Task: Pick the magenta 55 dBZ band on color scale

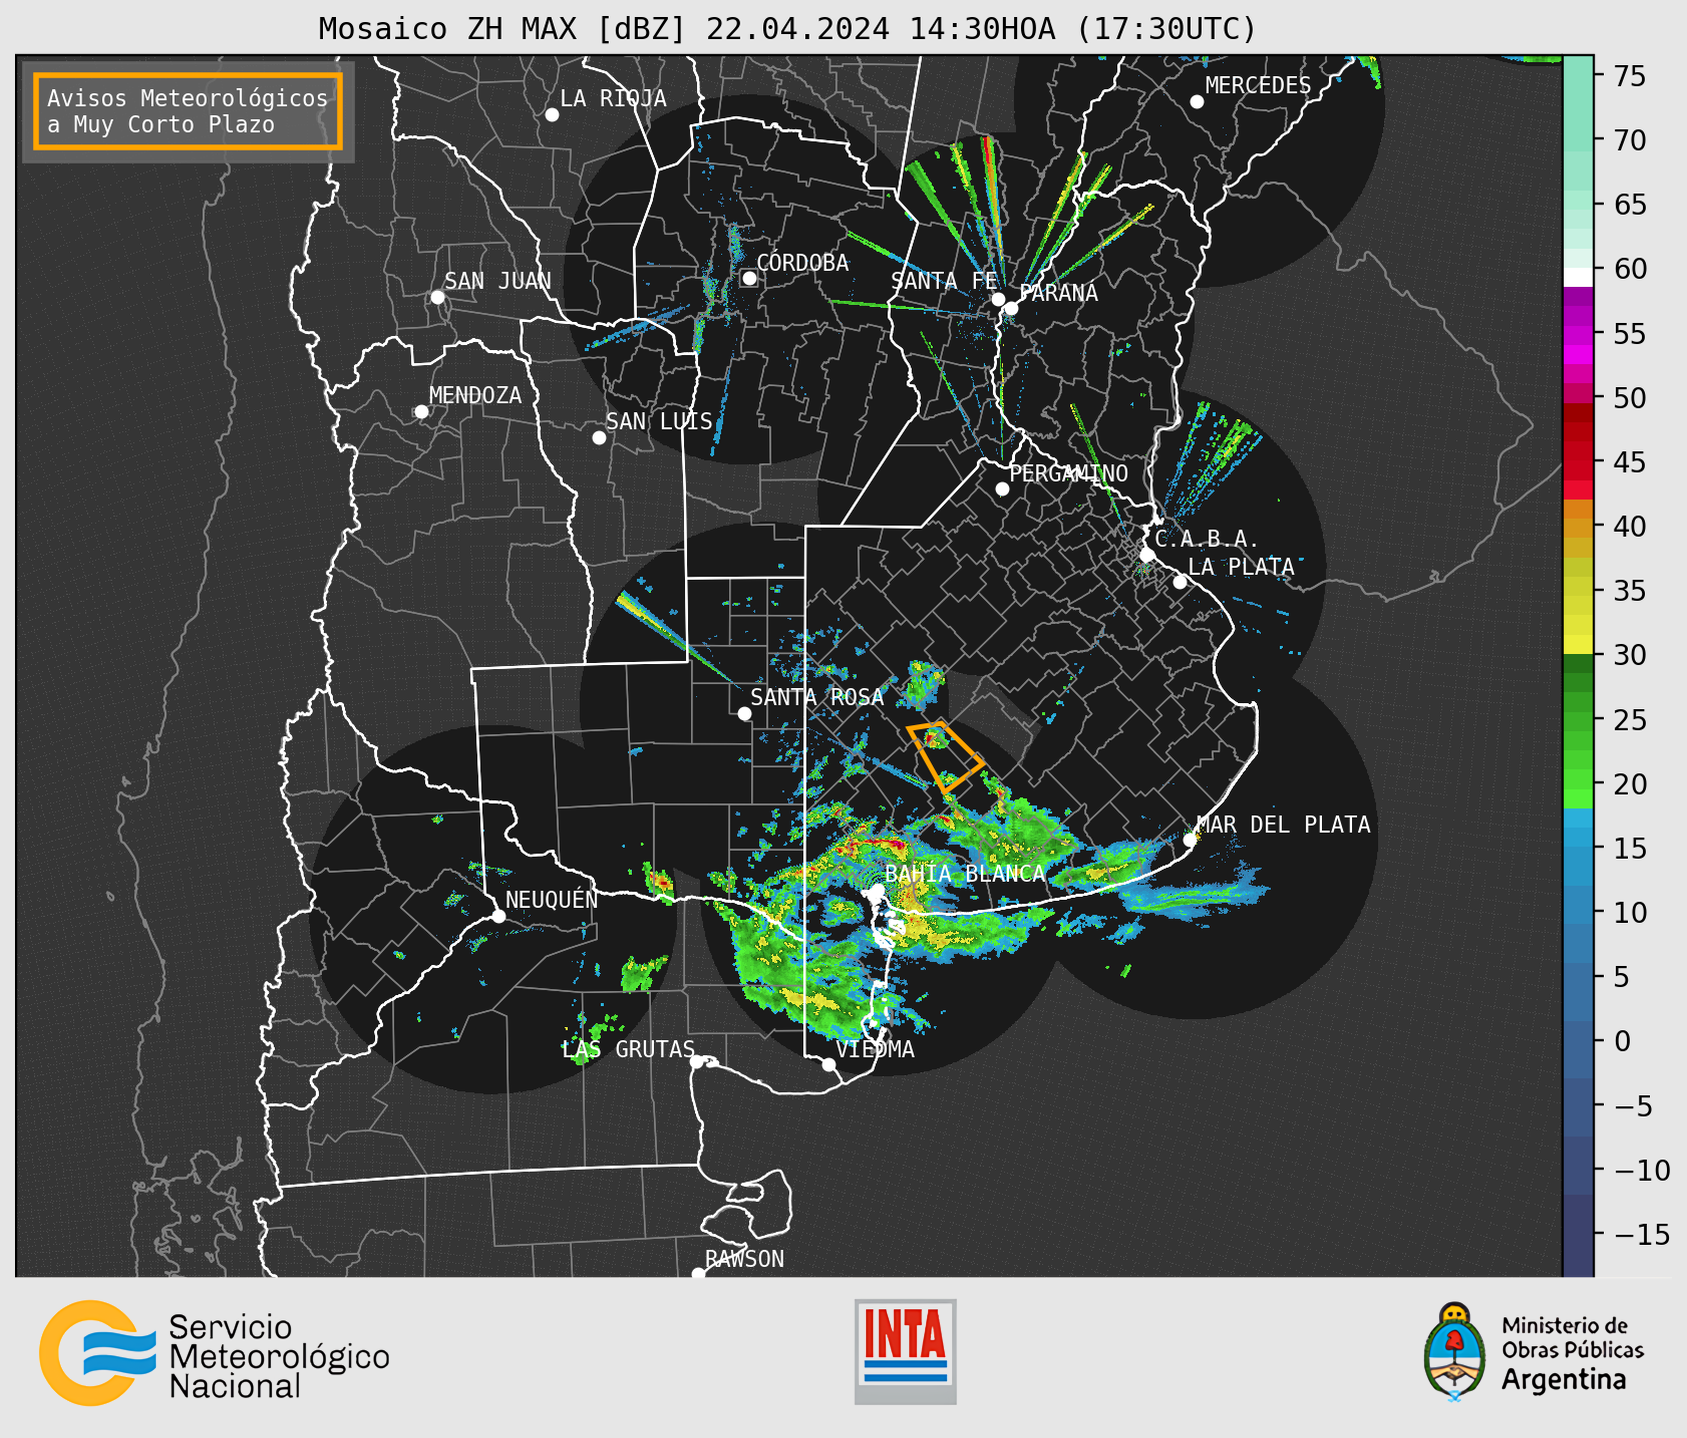Action: click(x=1578, y=333)
